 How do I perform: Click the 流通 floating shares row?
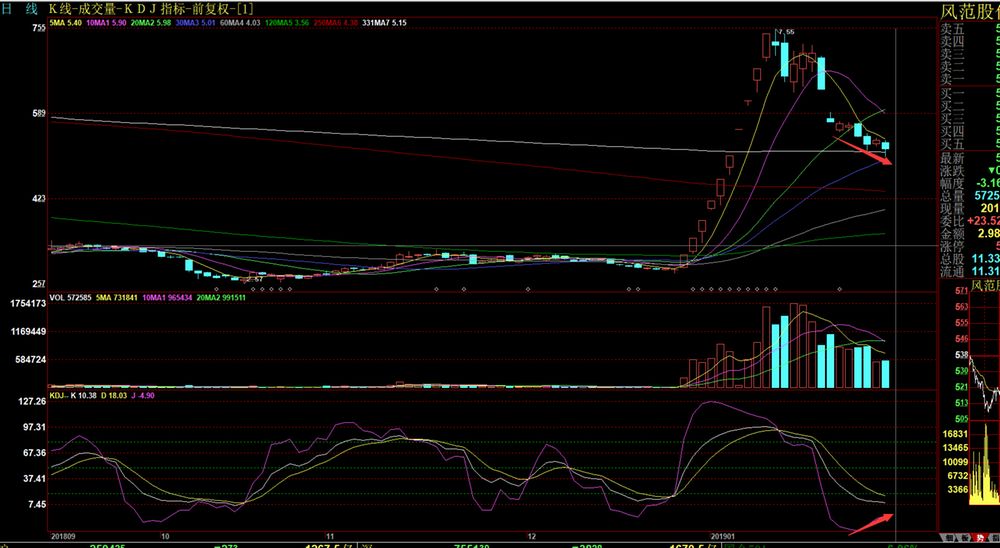(970, 271)
